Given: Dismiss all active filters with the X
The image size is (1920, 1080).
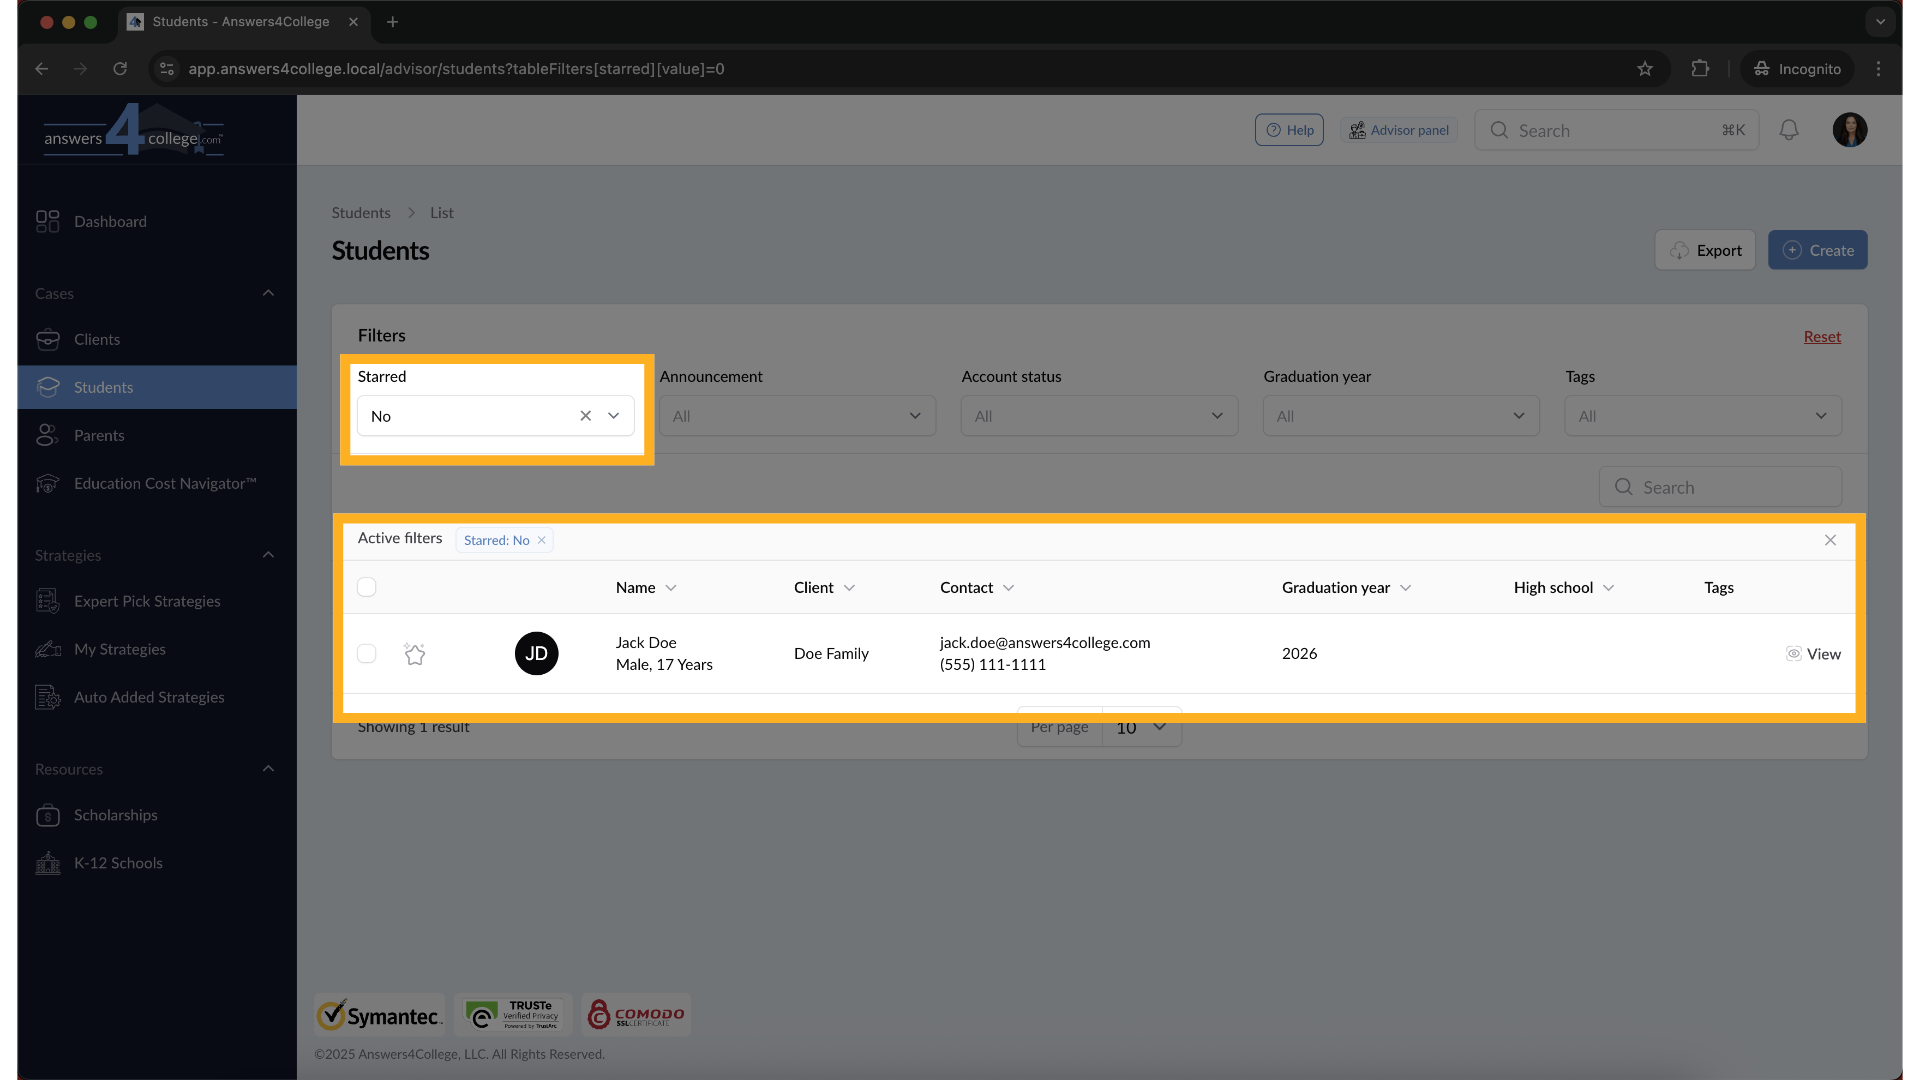Looking at the screenshot, I should [1830, 540].
